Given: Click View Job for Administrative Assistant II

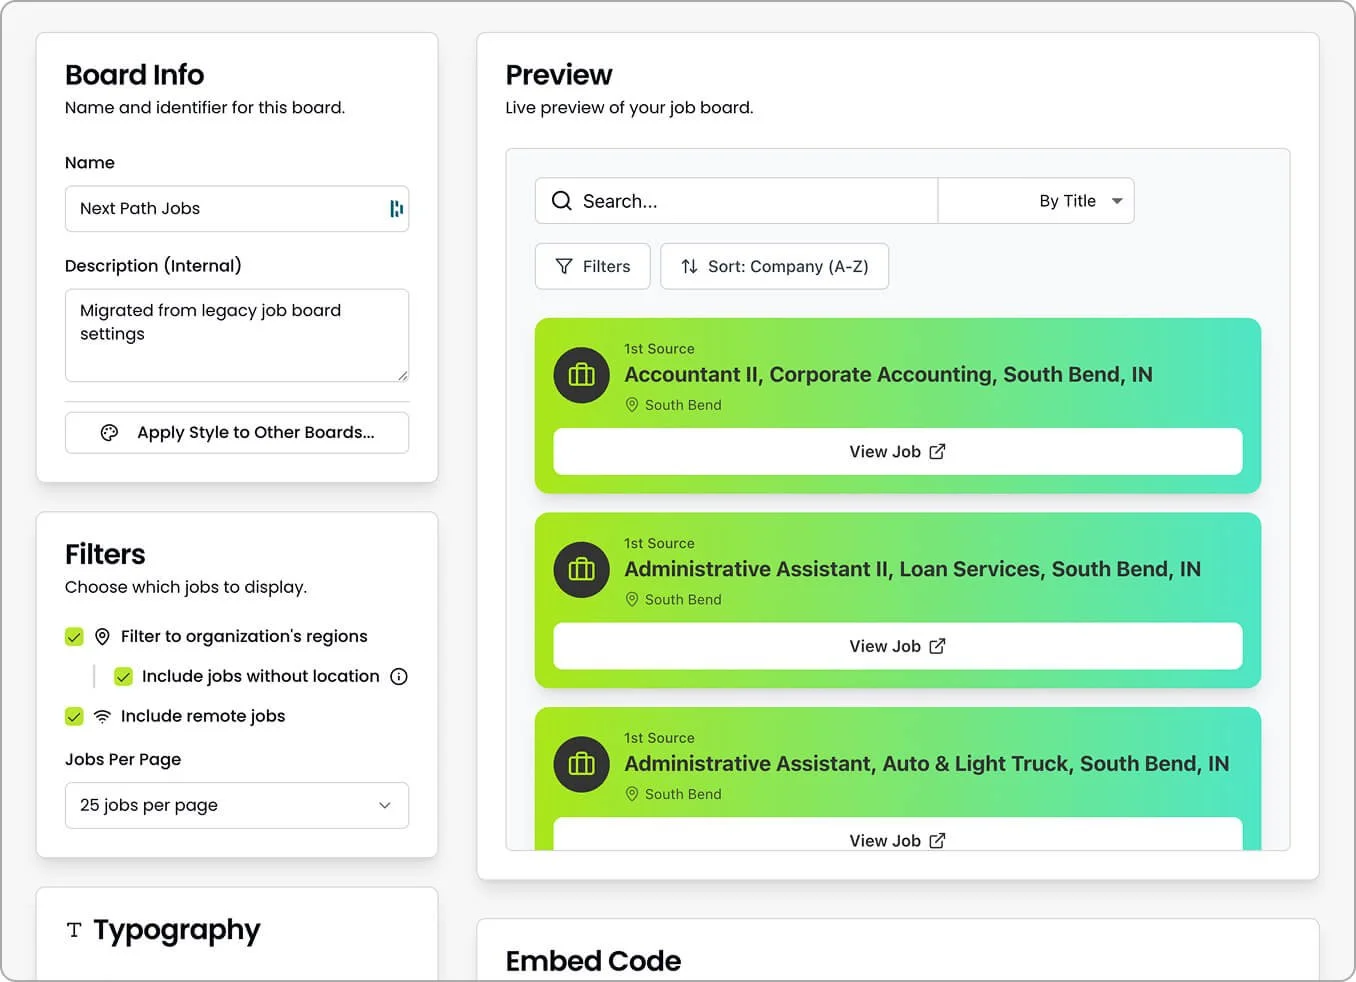Looking at the screenshot, I should (897, 647).
